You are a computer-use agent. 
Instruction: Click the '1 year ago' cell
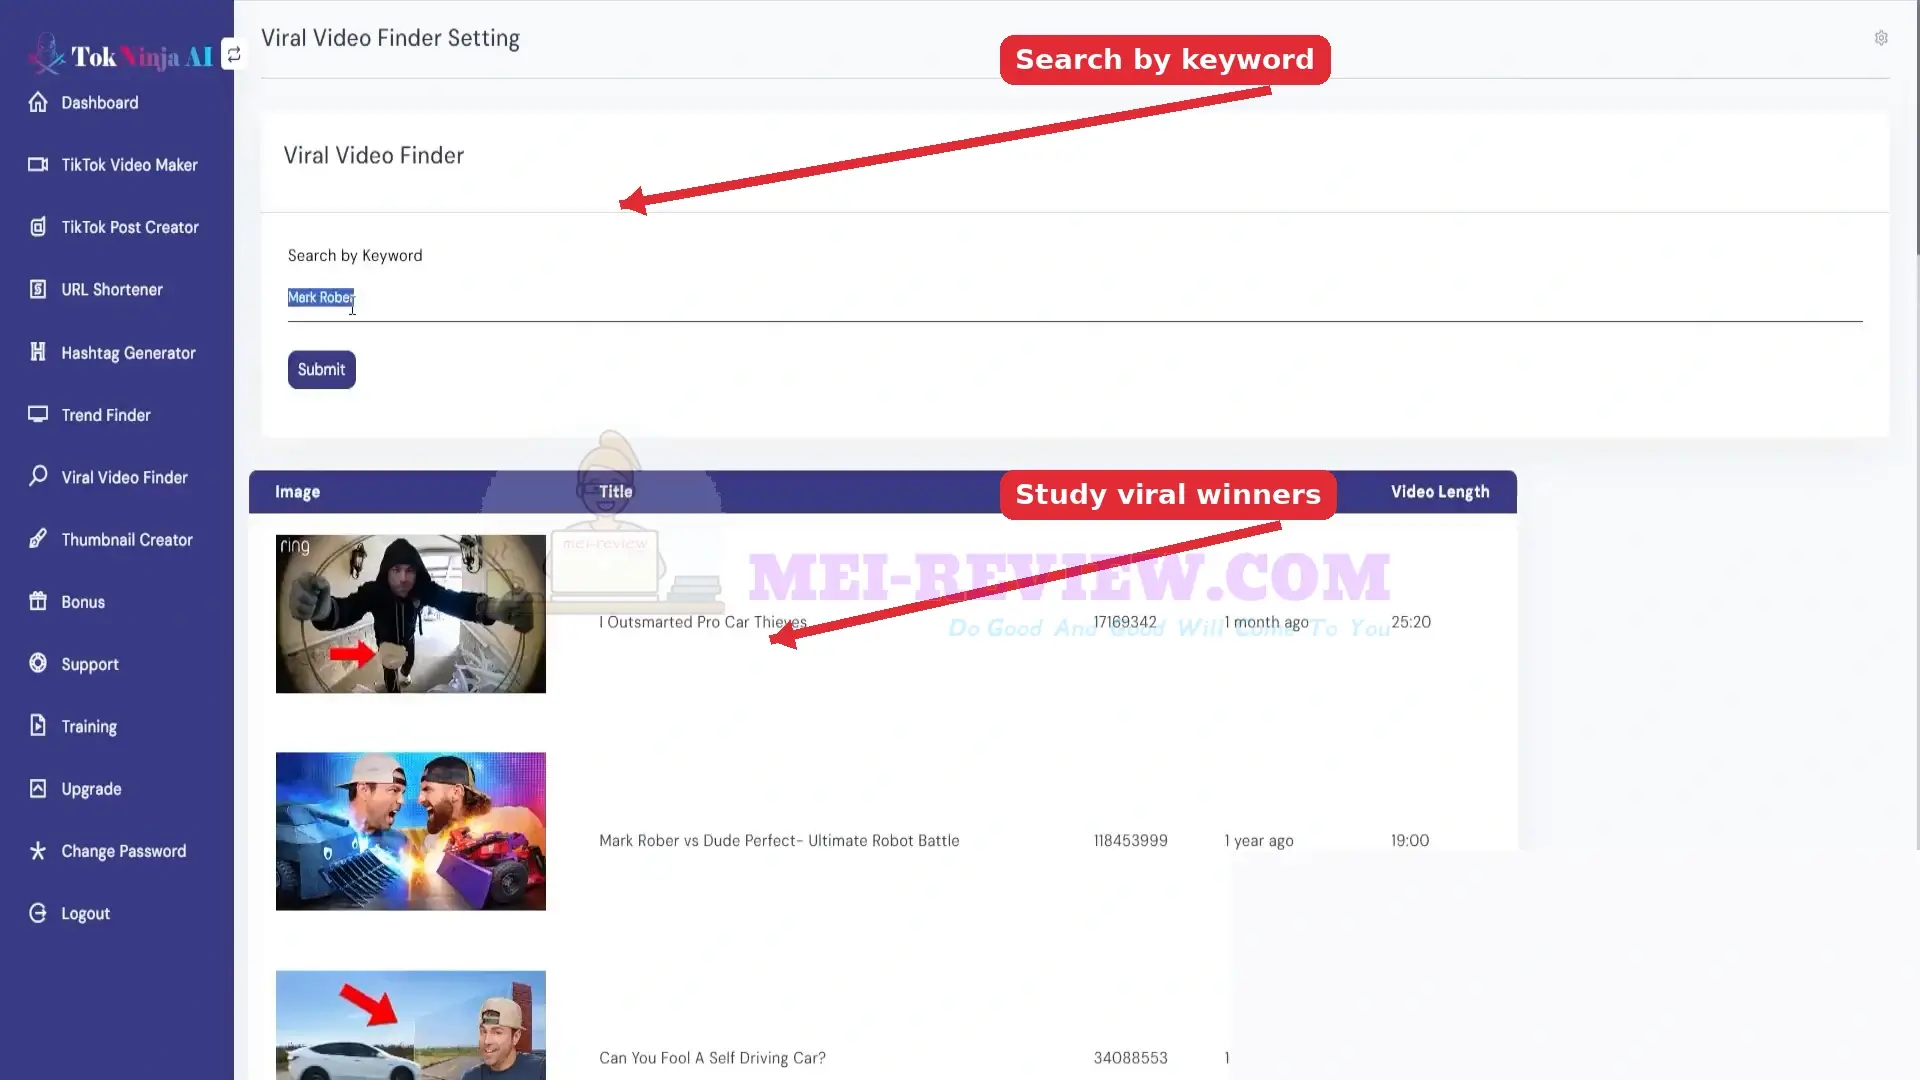click(x=1259, y=841)
